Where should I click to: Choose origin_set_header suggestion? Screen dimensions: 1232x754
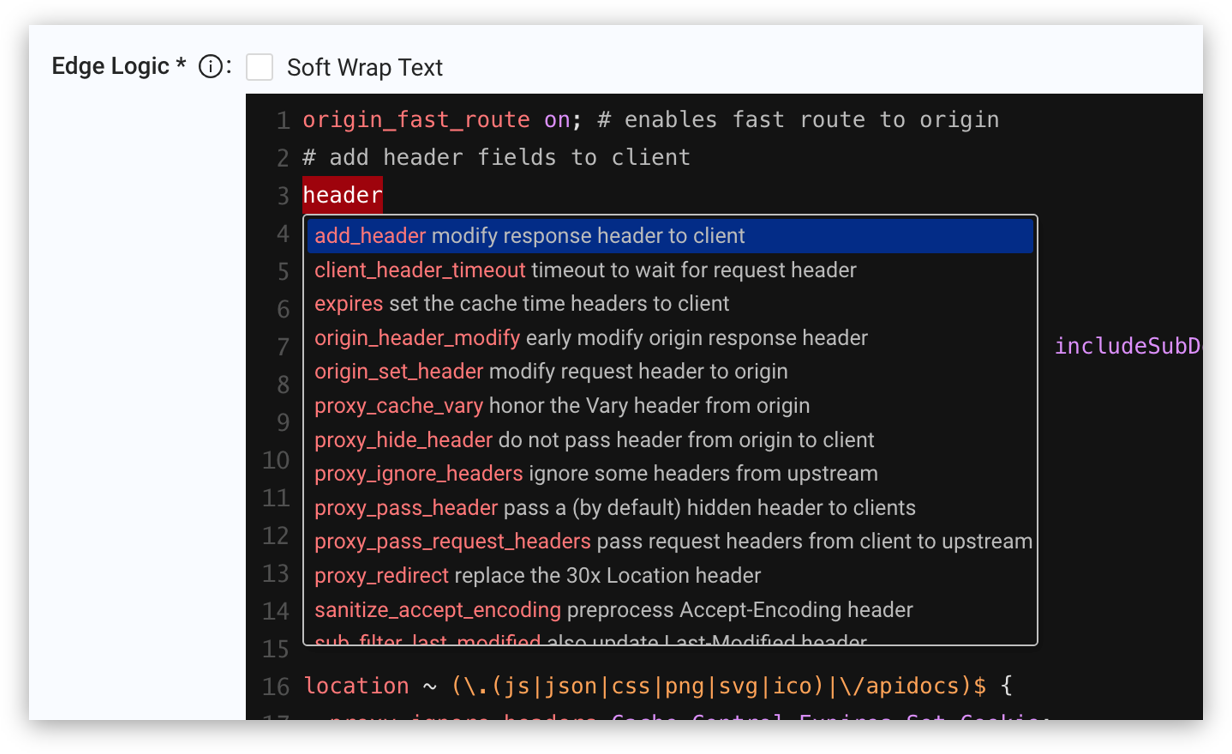(x=670, y=372)
